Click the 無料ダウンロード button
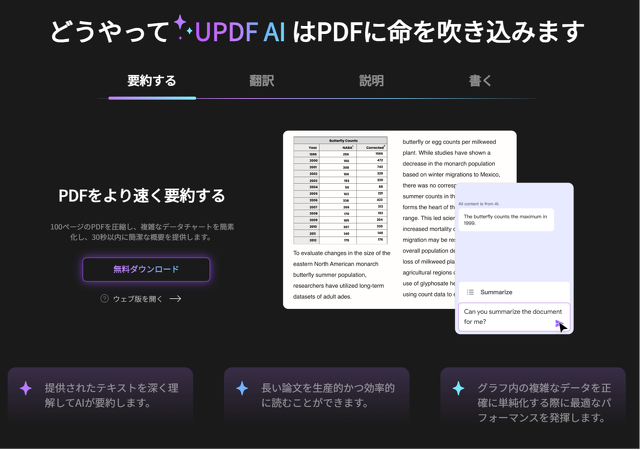The height and width of the screenshot is (450, 640). 146,270
